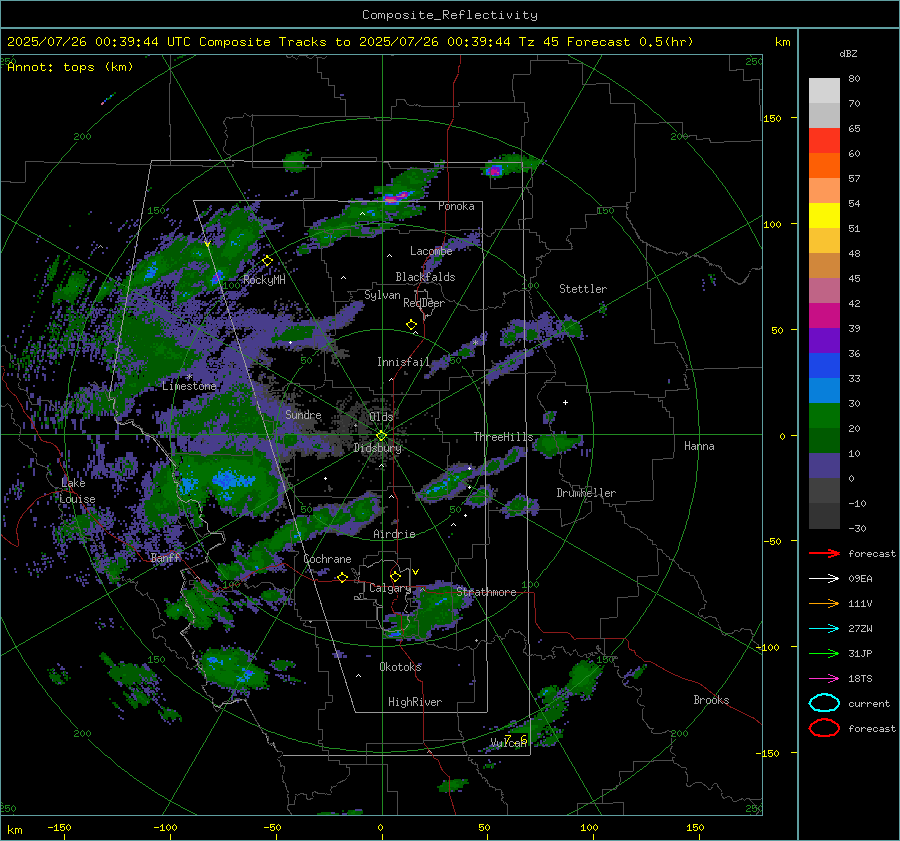900x841 pixels.
Task: Click the Airdrie city label
Action: click(394, 534)
